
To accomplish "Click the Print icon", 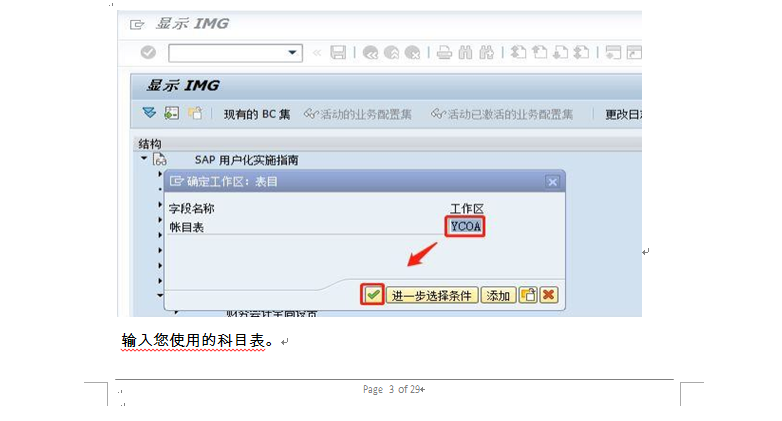I will click(x=444, y=52).
